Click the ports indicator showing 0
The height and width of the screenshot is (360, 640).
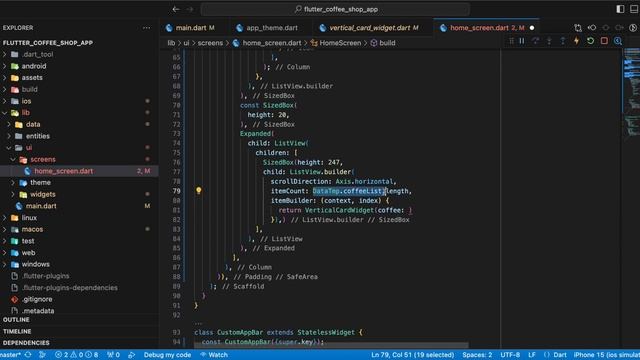pyautogui.click(x=113, y=355)
